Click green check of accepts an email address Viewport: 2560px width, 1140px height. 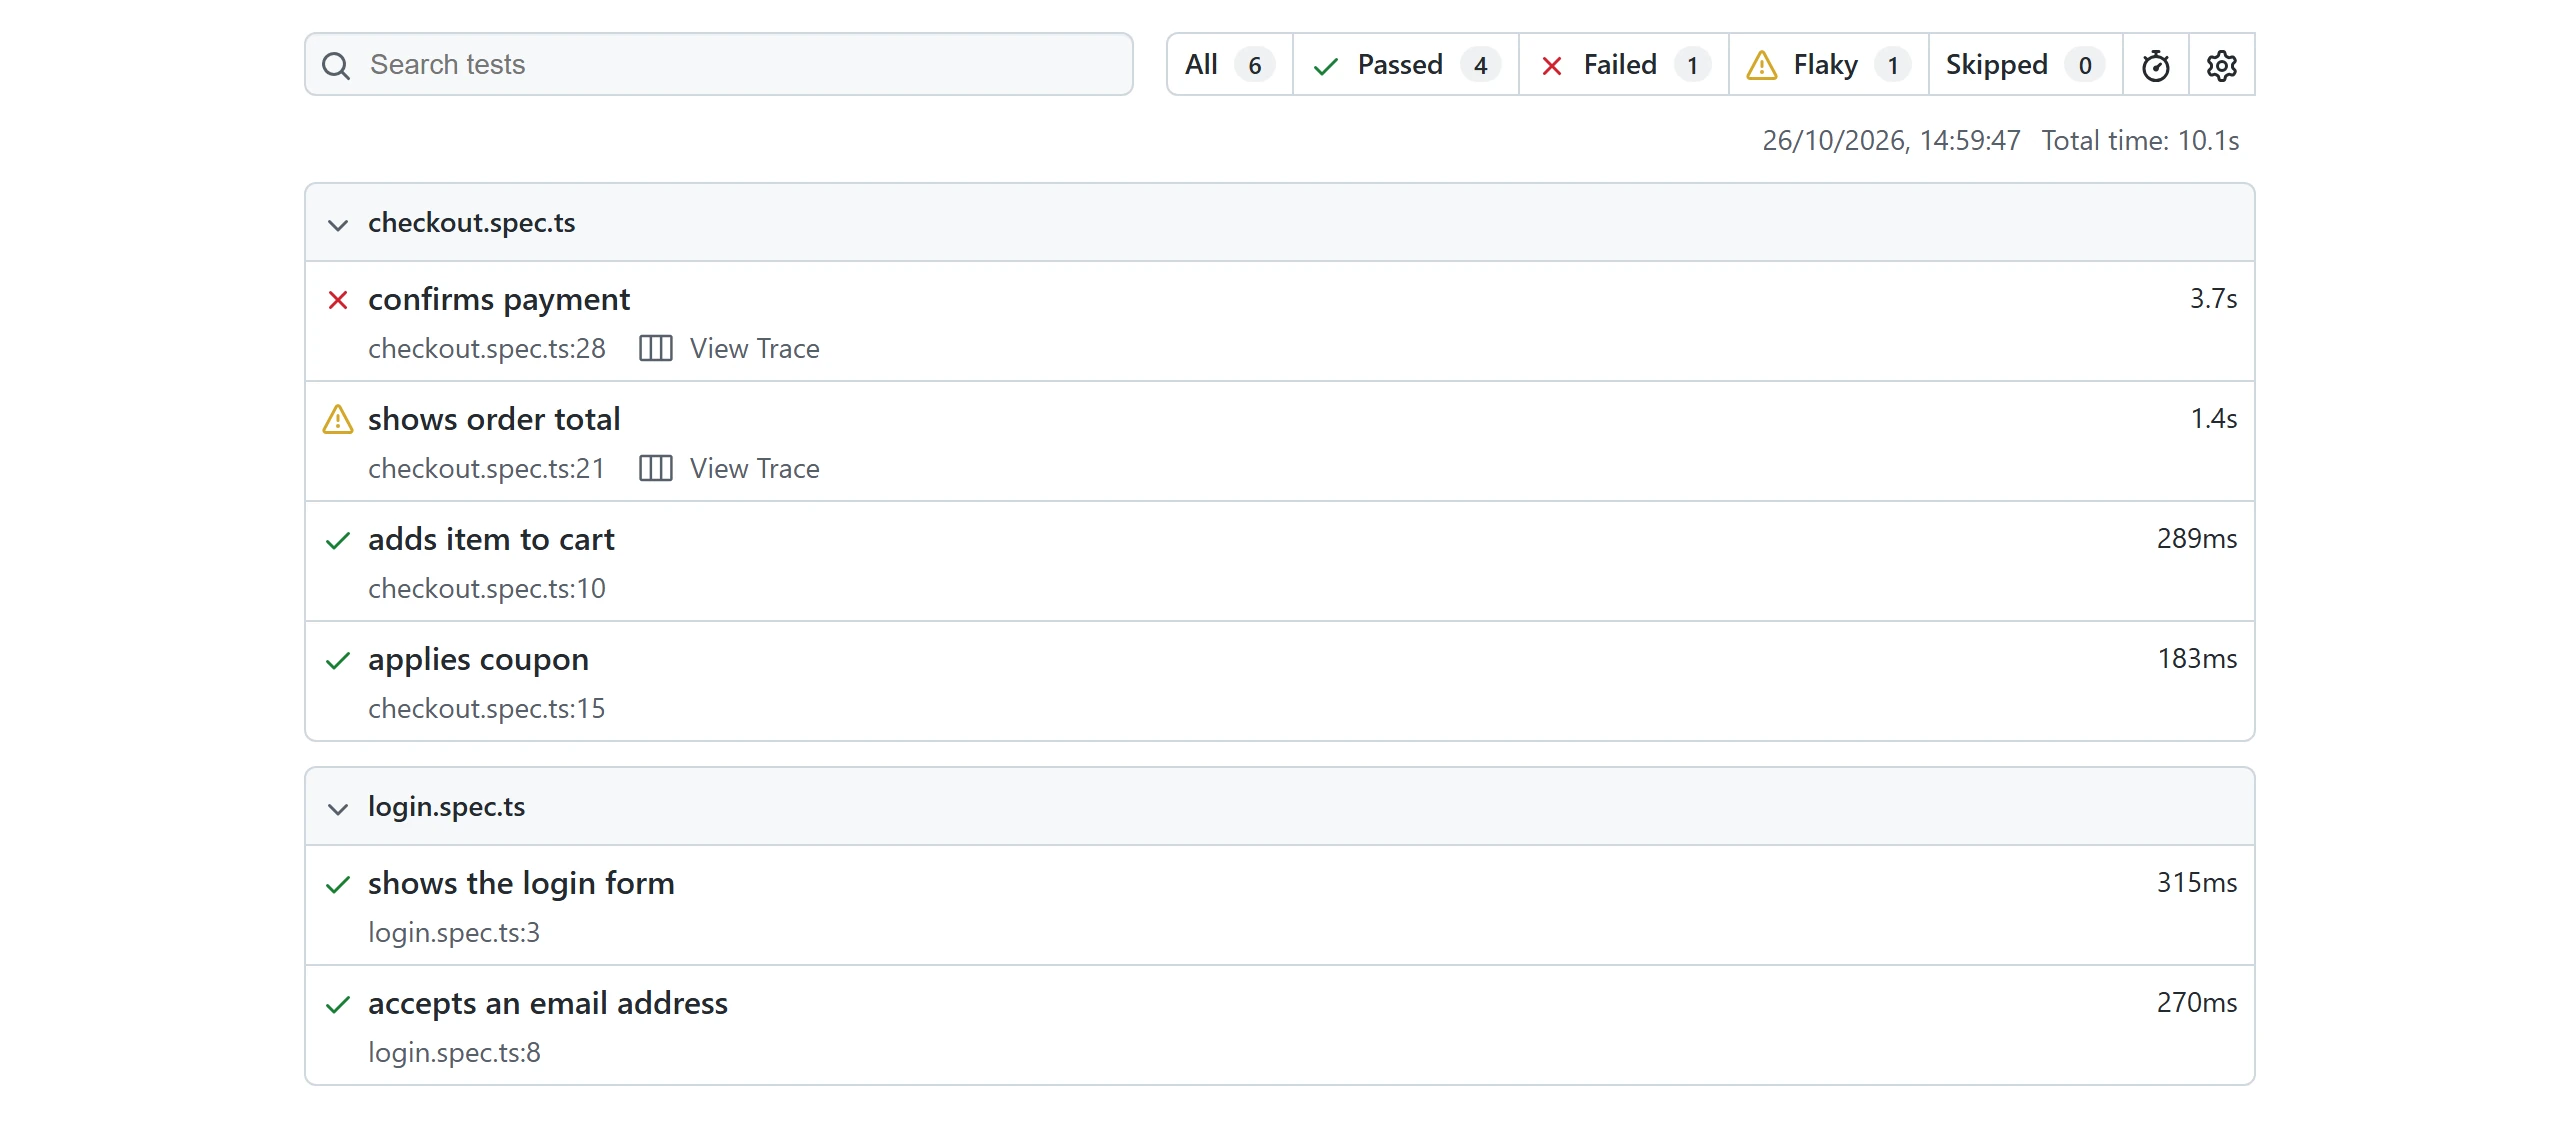tap(338, 1004)
